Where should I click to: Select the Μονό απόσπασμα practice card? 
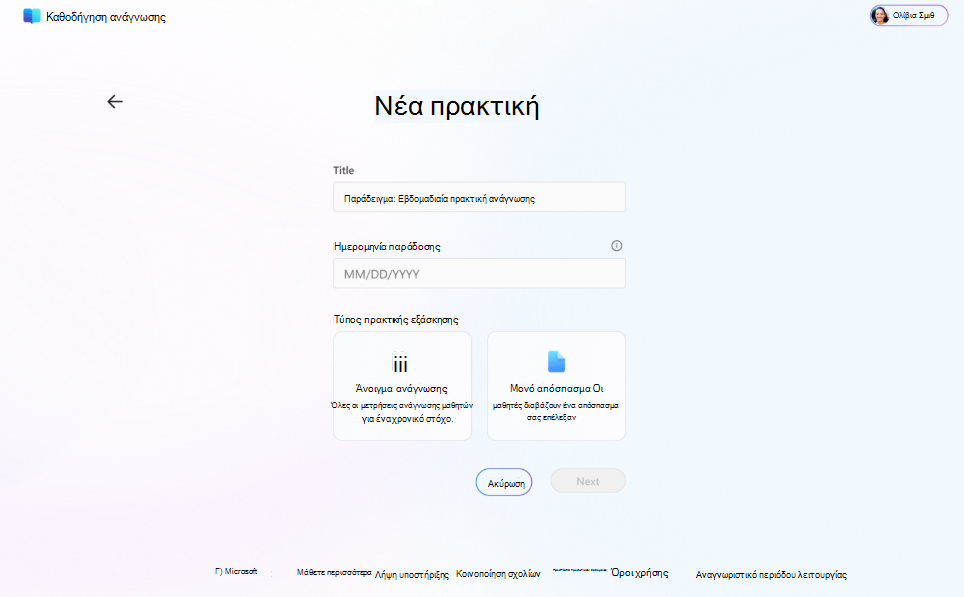coord(556,386)
